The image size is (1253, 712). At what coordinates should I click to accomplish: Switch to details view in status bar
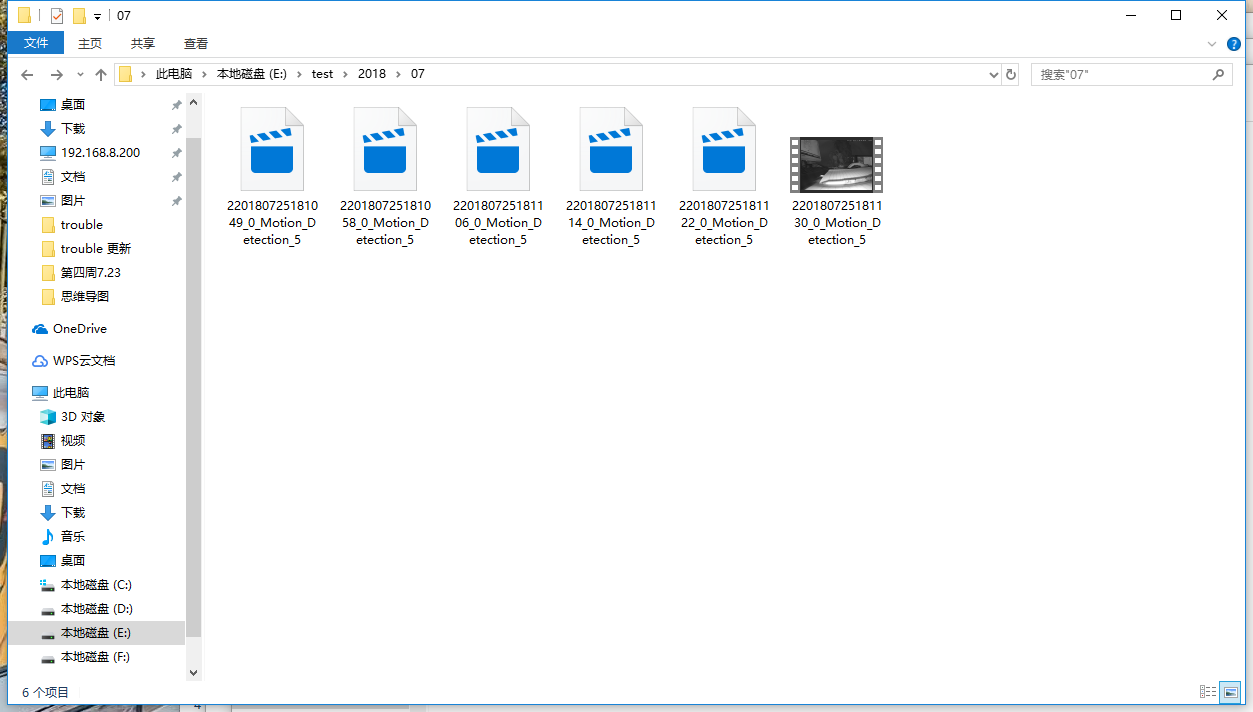1208,692
